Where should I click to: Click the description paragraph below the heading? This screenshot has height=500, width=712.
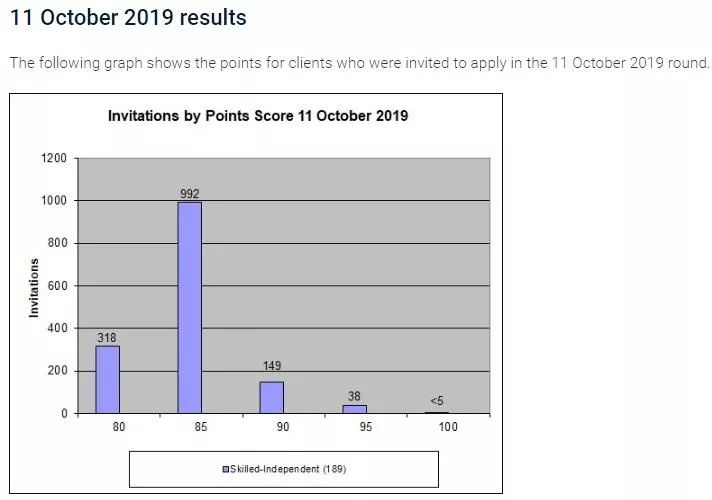click(359, 63)
